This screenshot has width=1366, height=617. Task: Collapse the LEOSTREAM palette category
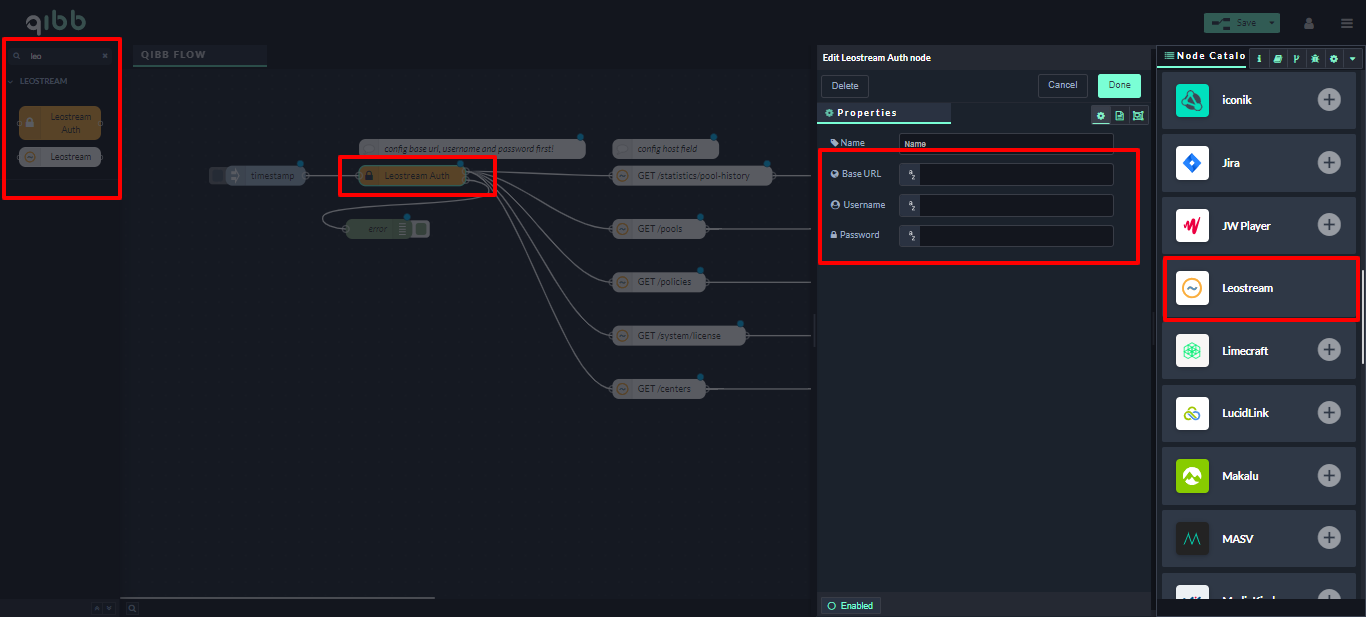pyautogui.click(x=42, y=81)
